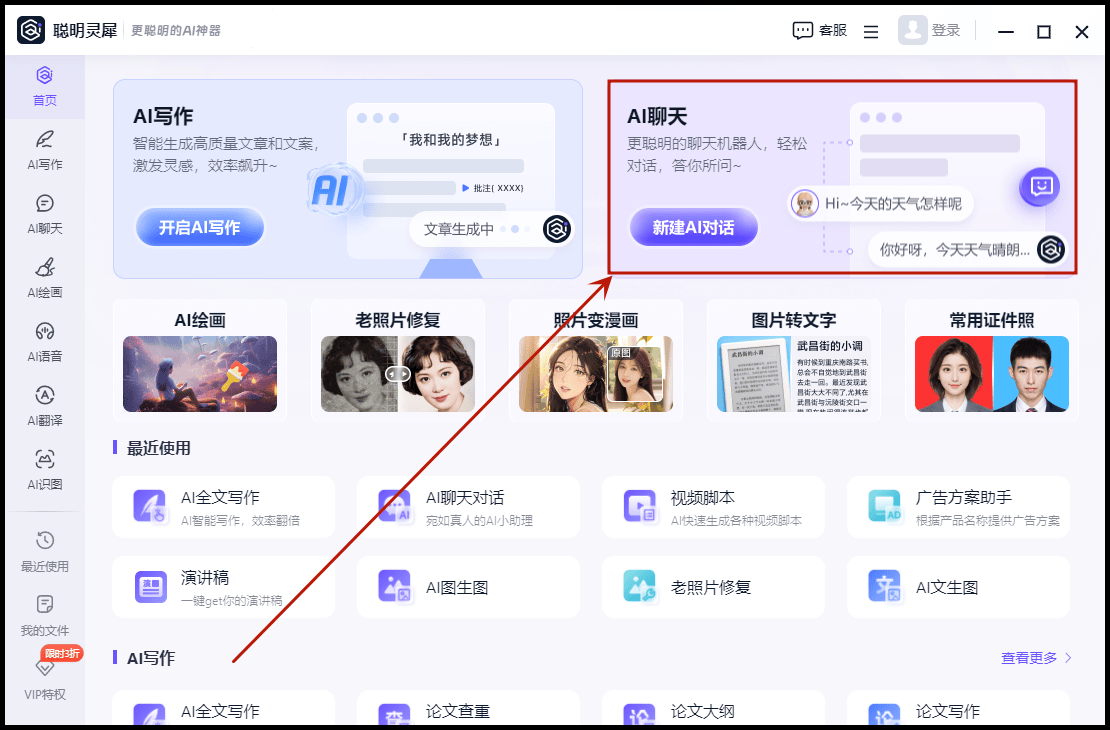Open the AI翻译 sidebar tool
Image resolution: width=1110 pixels, height=730 pixels.
(x=44, y=405)
